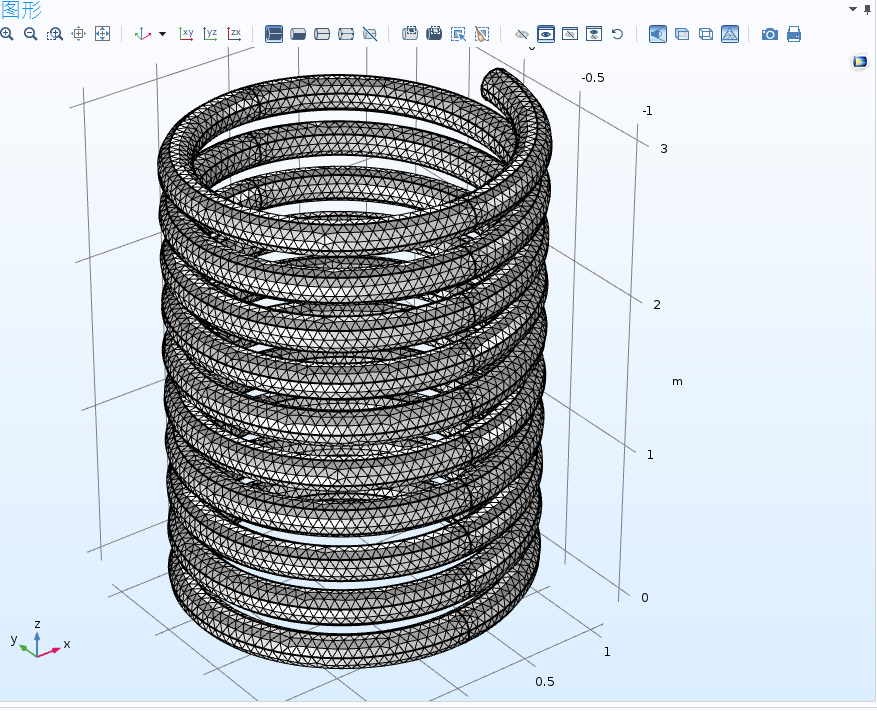This screenshot has height=711, width=877.
Task: Click the Zoom Extents icon
Action: [x=102, y=34]
